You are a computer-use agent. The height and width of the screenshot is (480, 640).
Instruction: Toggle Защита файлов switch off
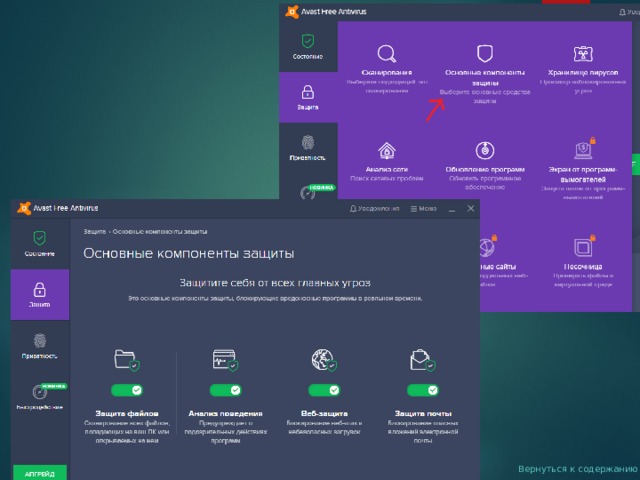pyautogui.click(x=127, y=390)
